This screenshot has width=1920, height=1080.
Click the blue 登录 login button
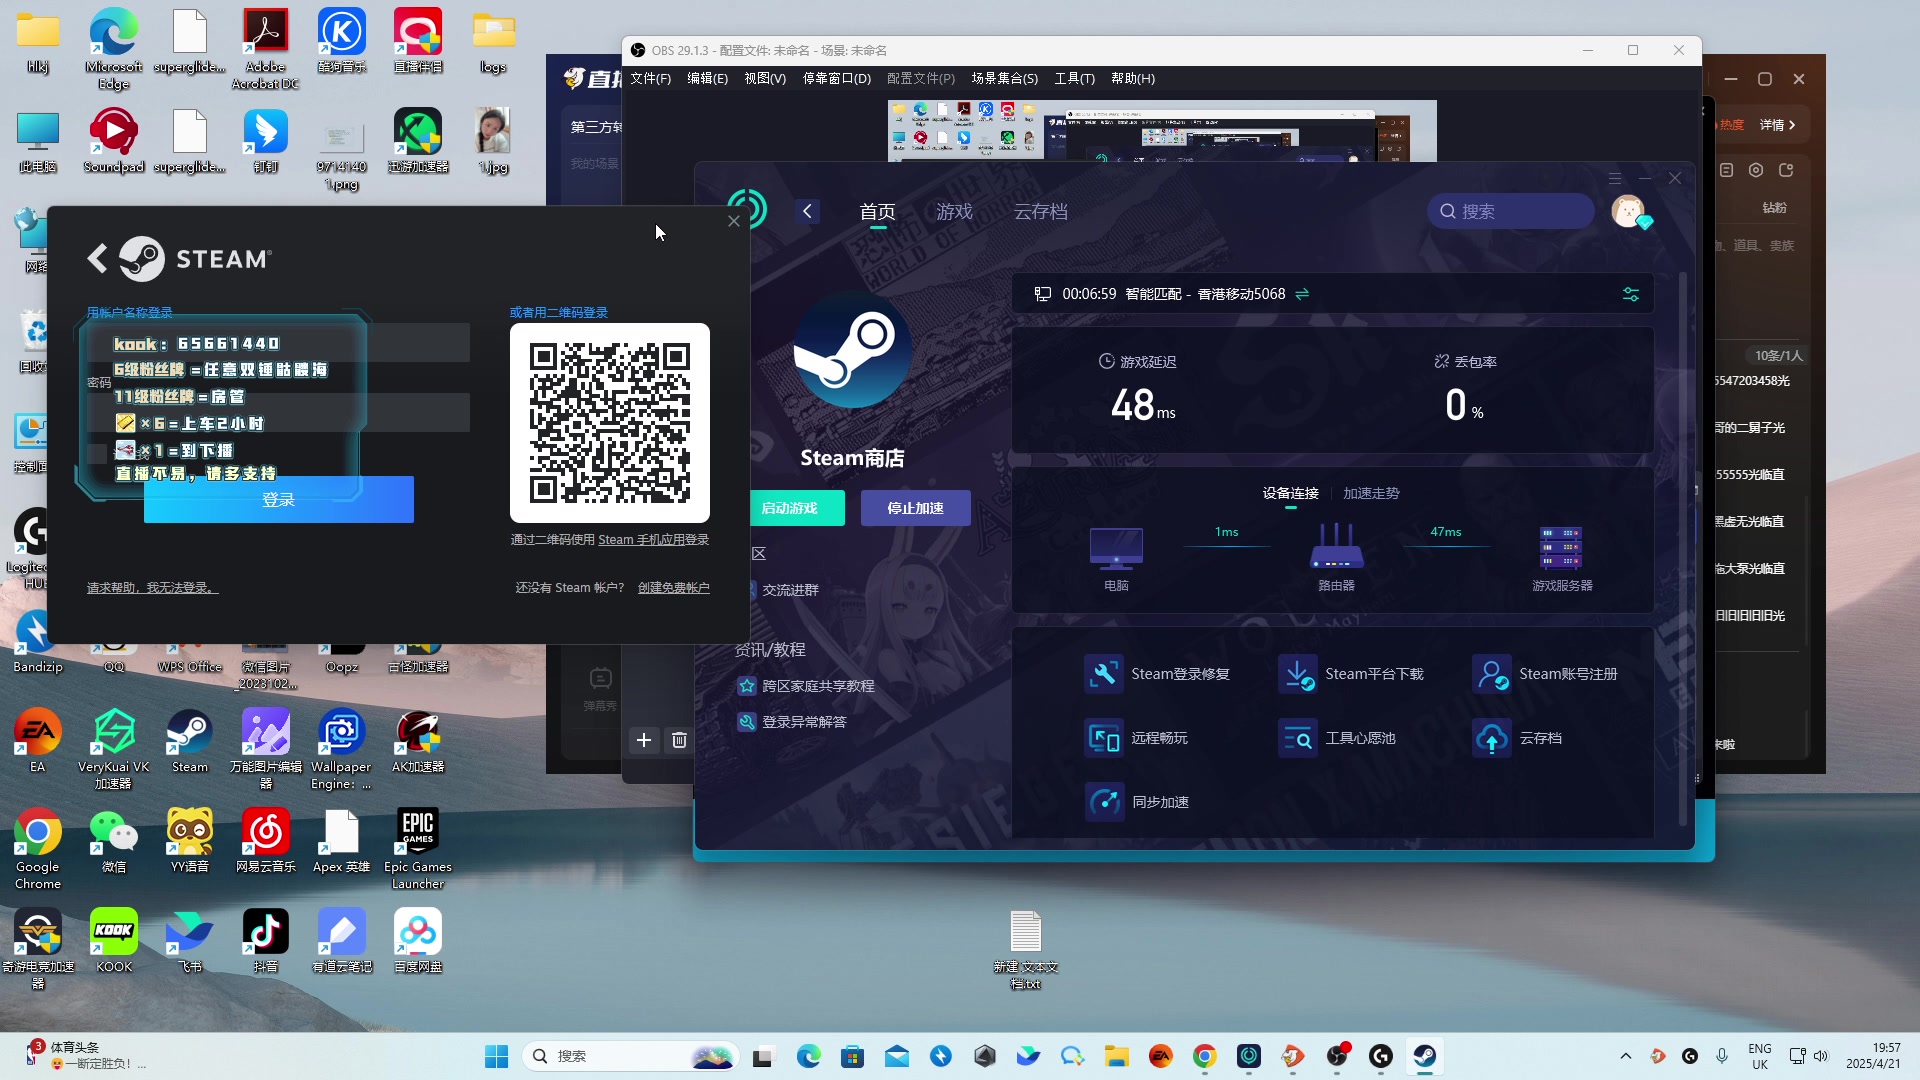pyautogui.click(x=279, y=499)
